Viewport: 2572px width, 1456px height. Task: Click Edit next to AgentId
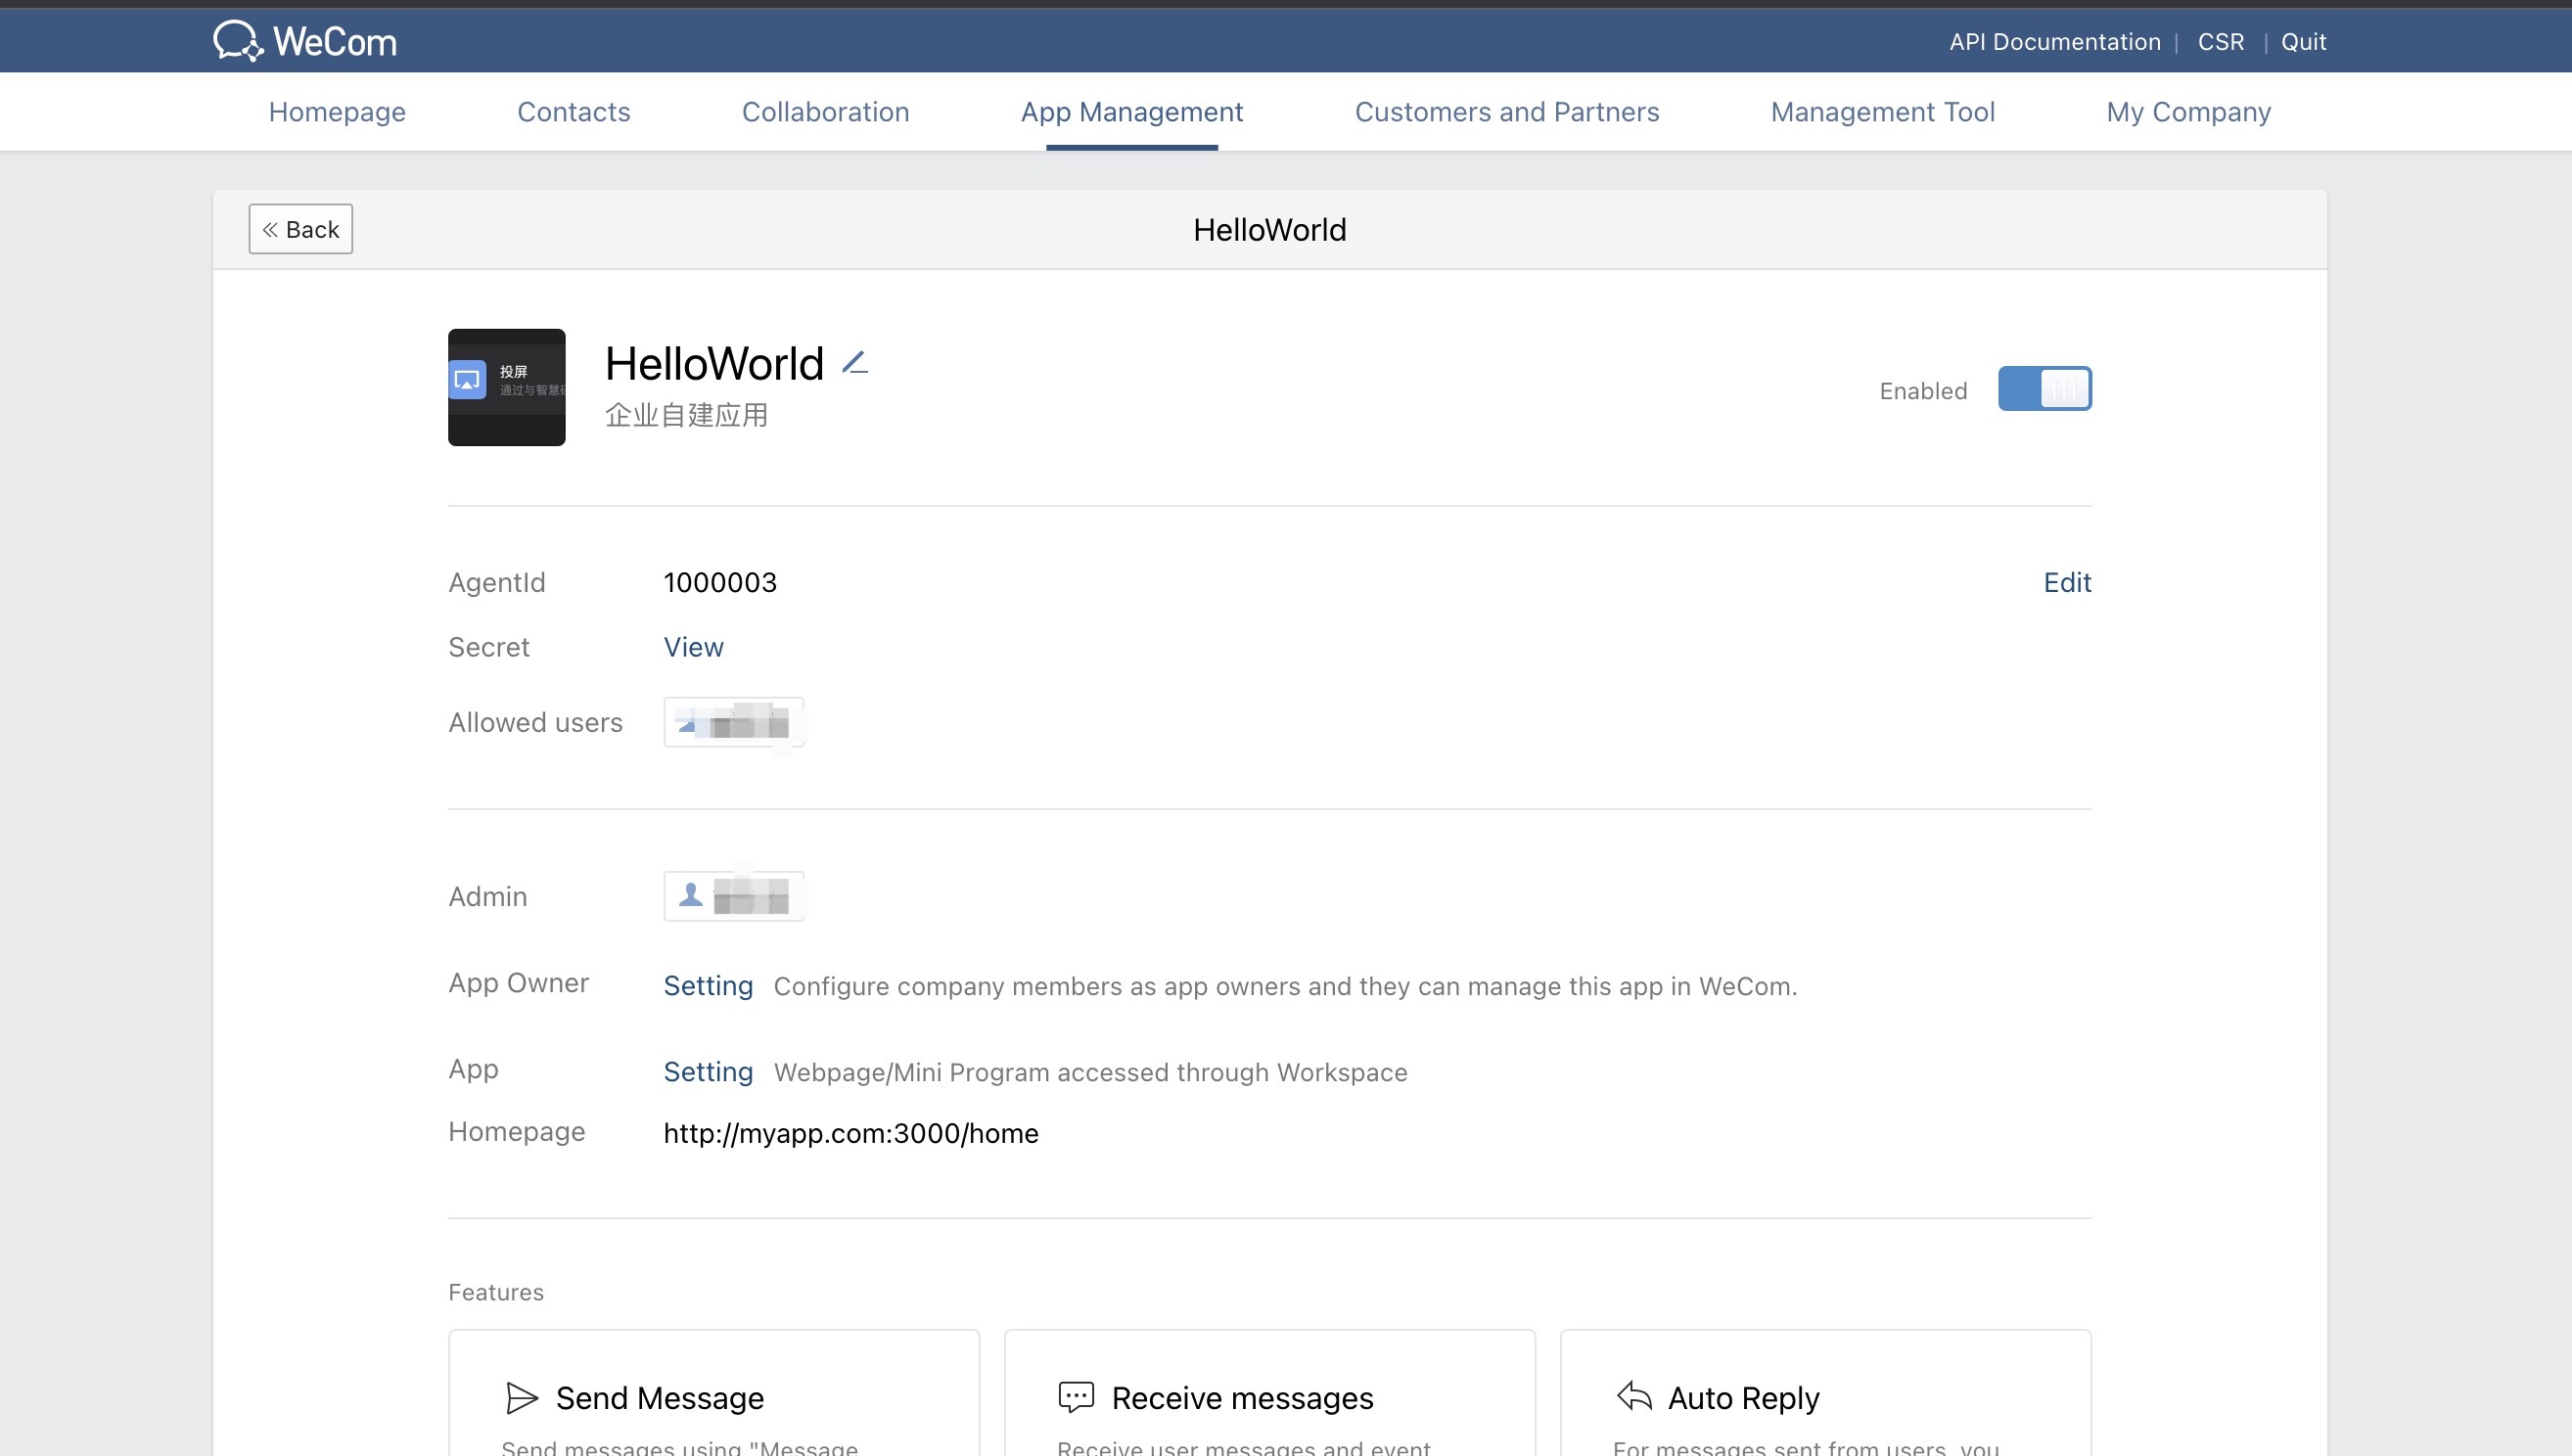pos(2066,582)
